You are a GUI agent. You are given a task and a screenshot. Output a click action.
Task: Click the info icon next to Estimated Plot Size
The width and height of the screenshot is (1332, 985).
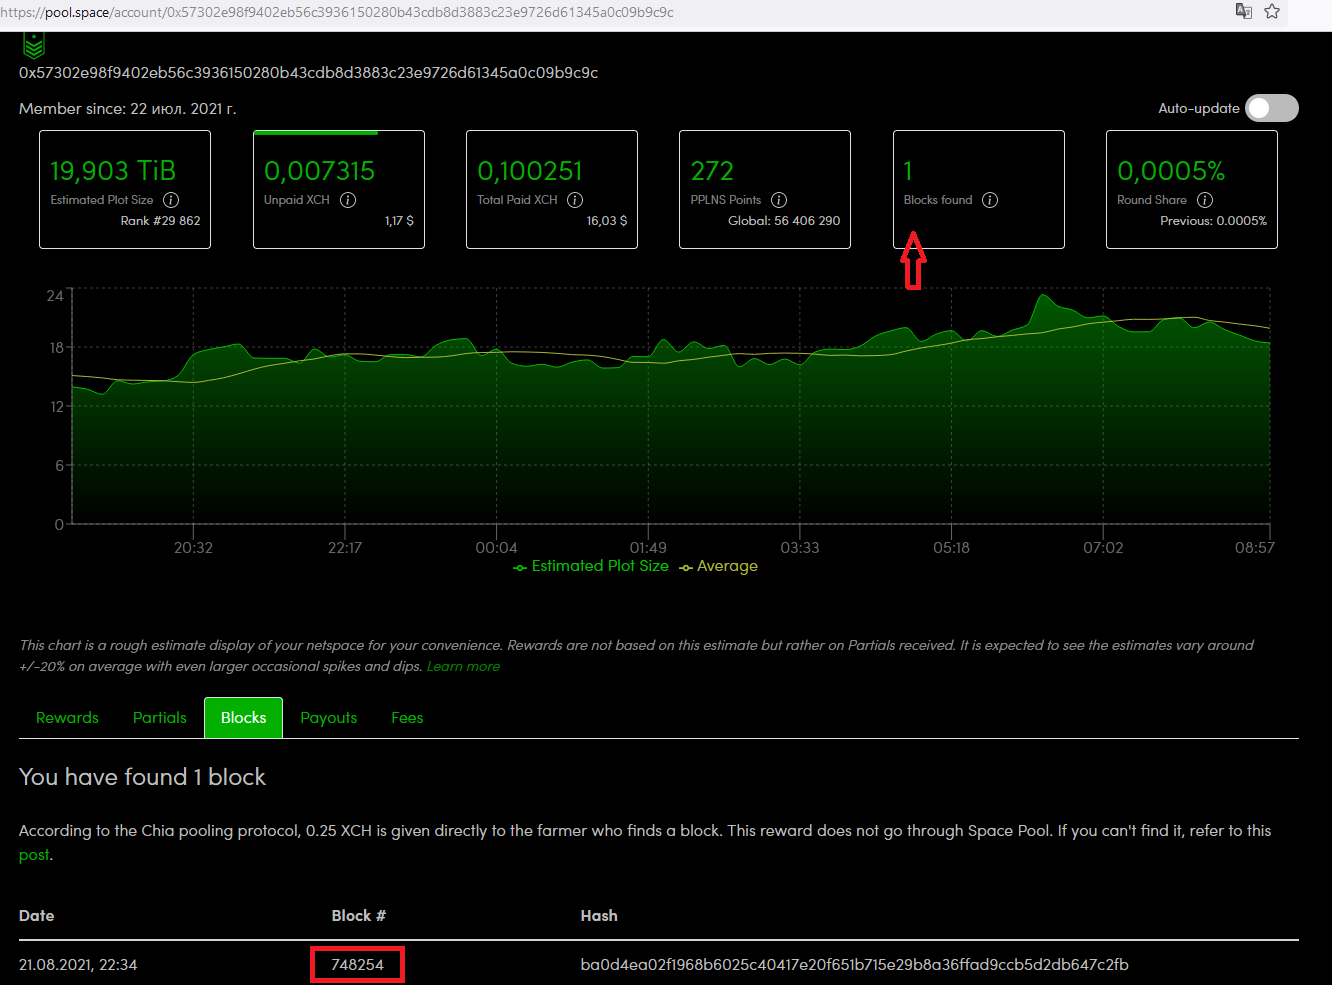(171, 200)
